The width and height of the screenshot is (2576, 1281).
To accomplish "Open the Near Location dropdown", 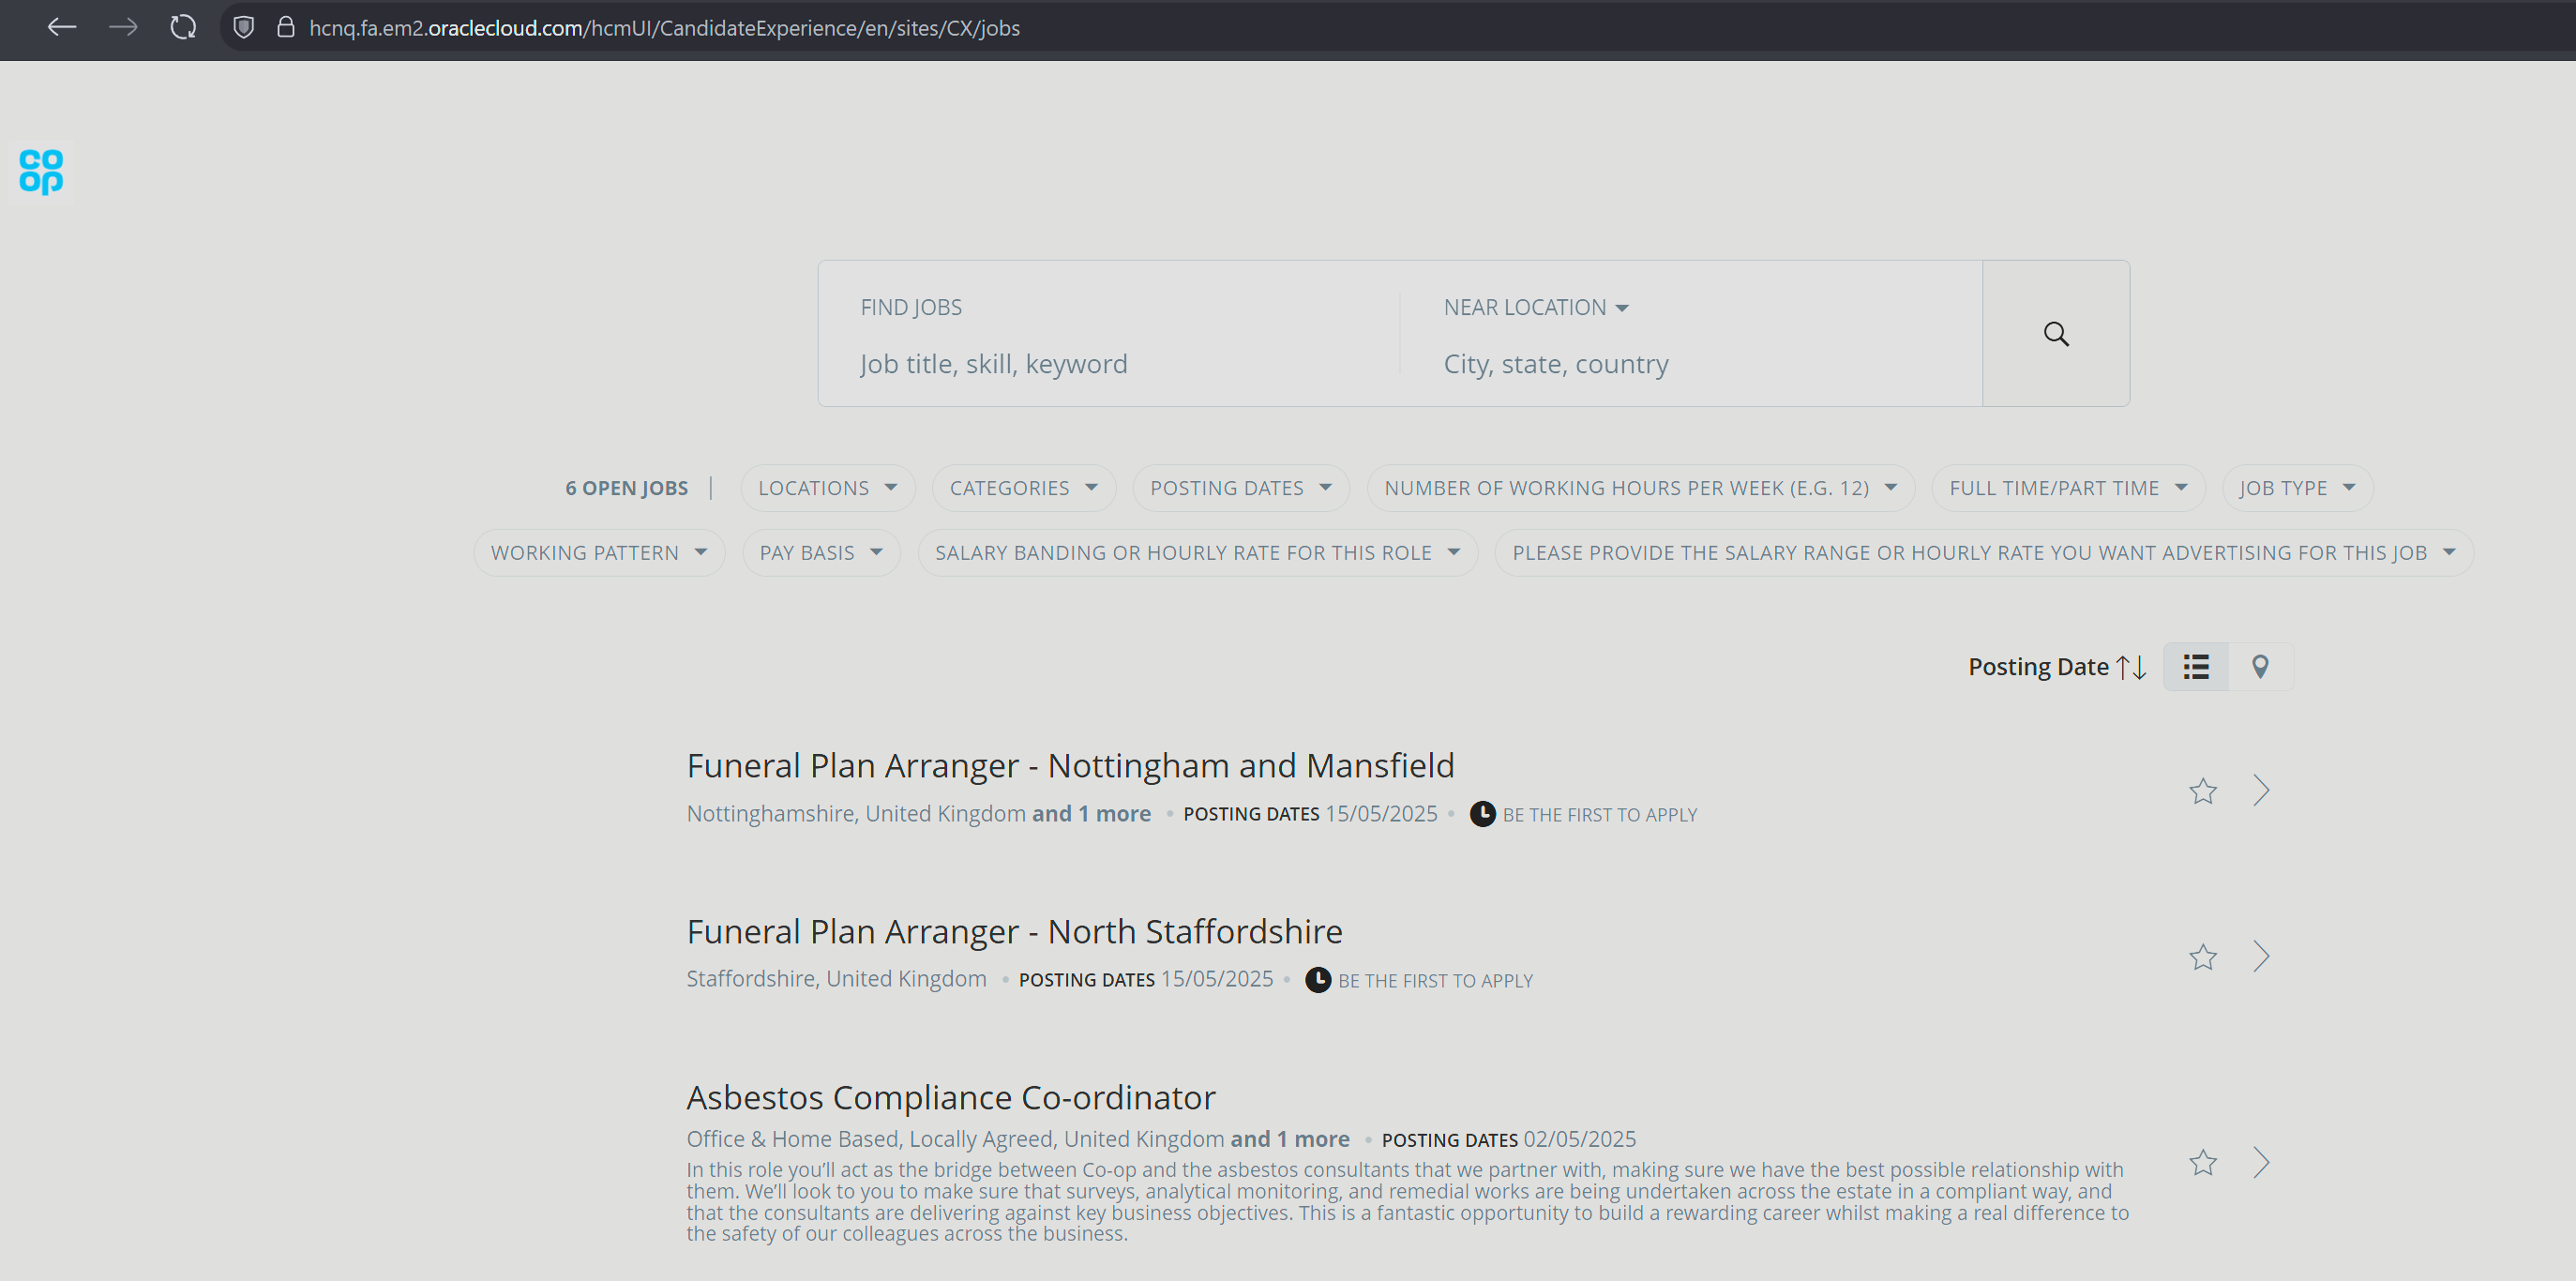I will tap(1535, 307).
